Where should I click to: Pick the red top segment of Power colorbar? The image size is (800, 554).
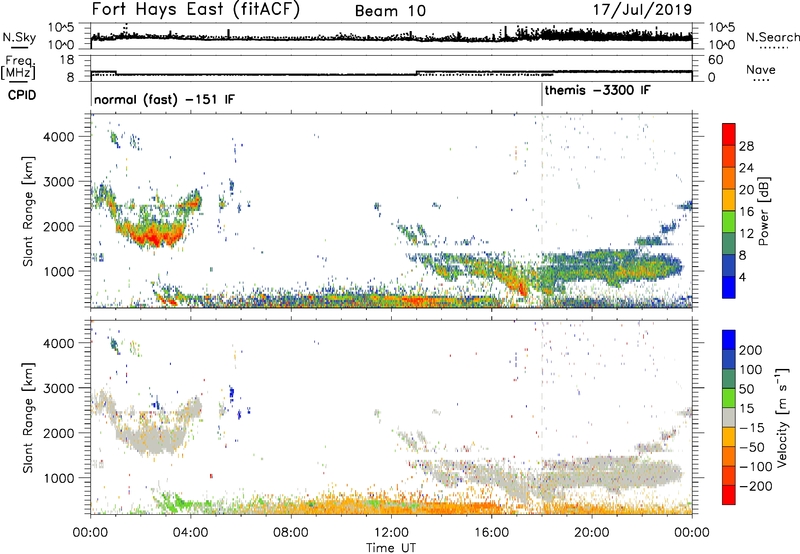coord(729,135)
